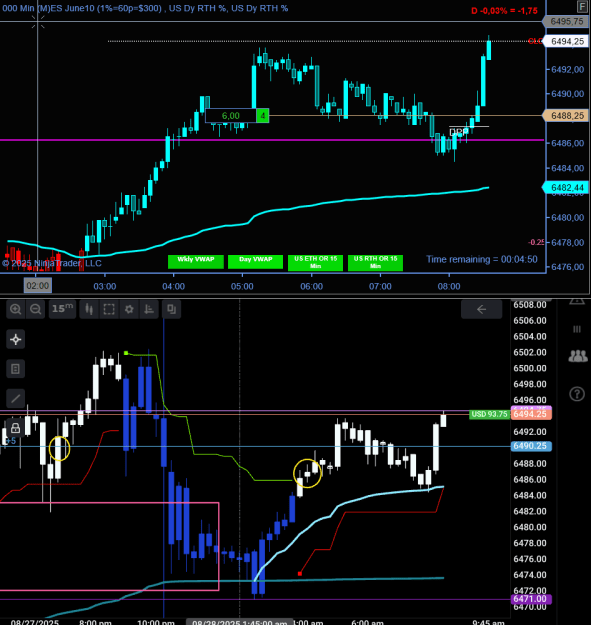Viewport: 591px width, 625px height.
Task: Open the document notes sidebar icon
Action: 16,369
